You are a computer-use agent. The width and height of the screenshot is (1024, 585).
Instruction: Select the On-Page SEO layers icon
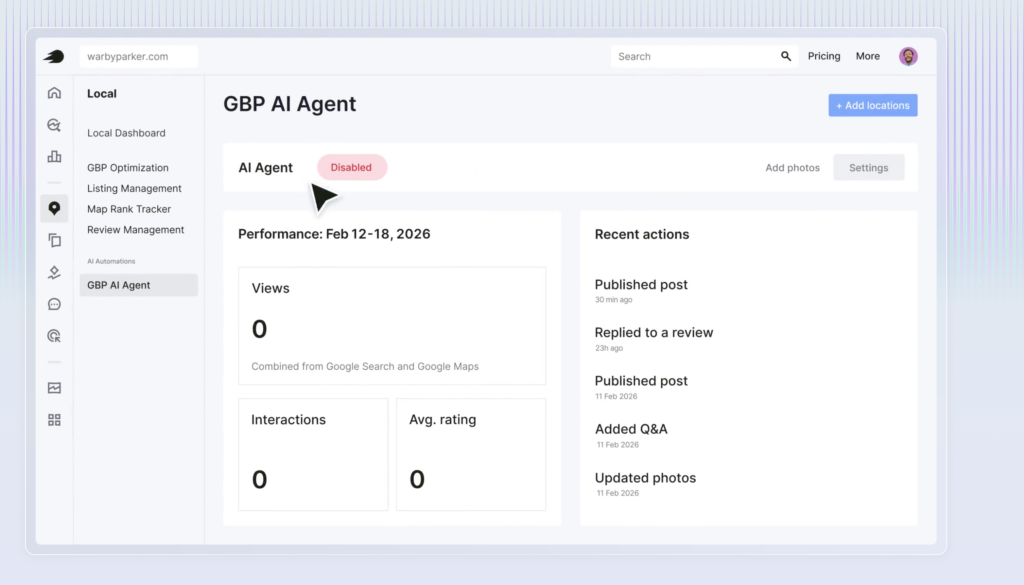[54, 272]
